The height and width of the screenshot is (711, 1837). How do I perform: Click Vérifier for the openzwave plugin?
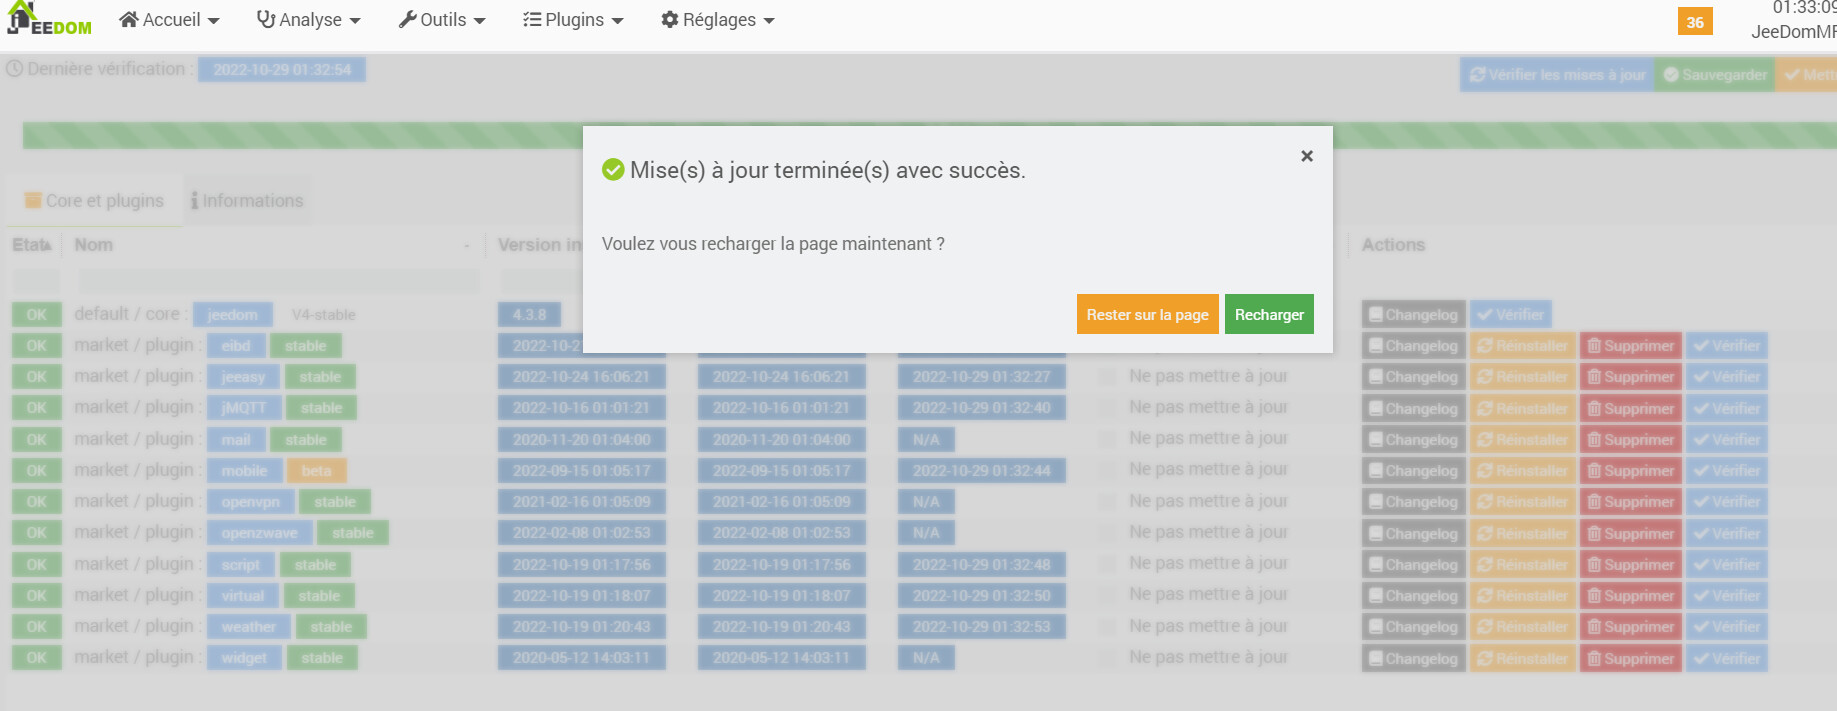[1727, 534]
